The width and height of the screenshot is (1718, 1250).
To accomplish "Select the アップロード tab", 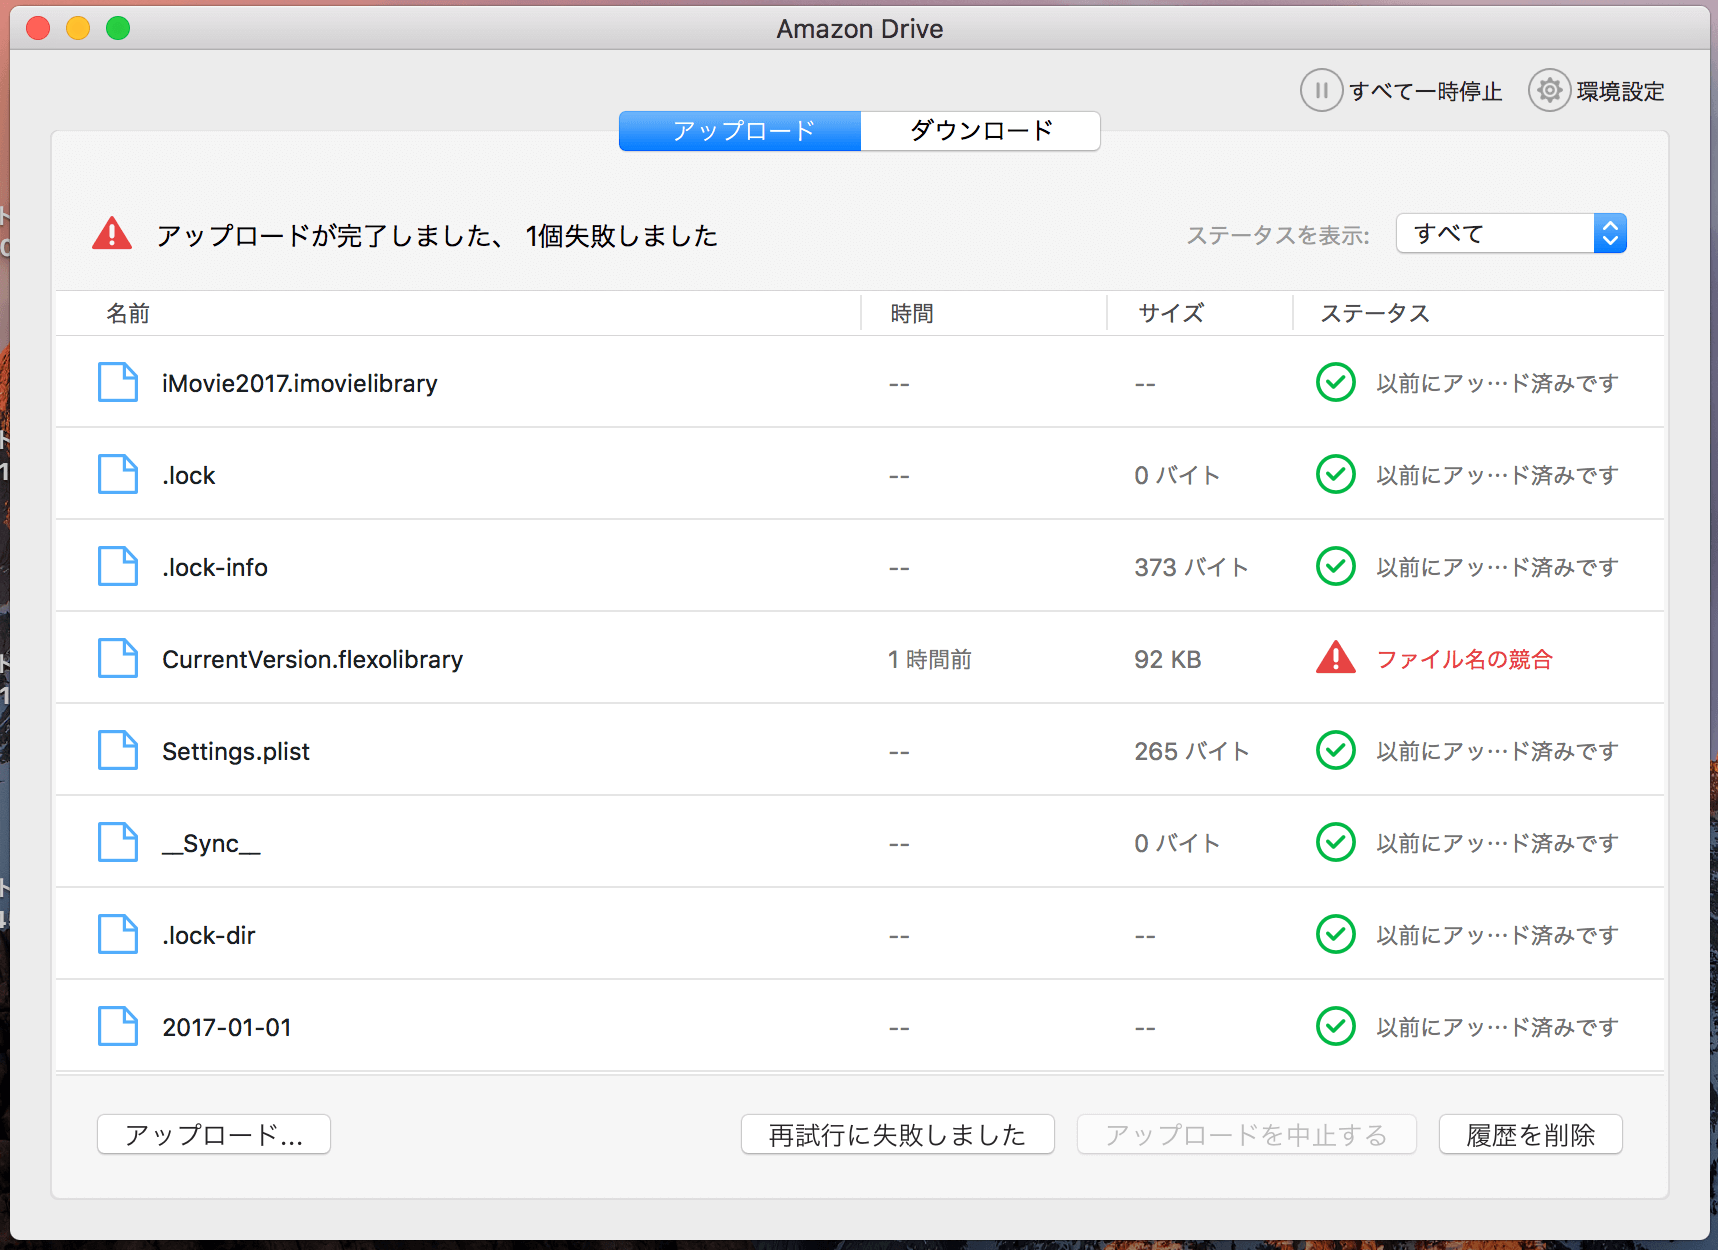I will tap(740, 130).
